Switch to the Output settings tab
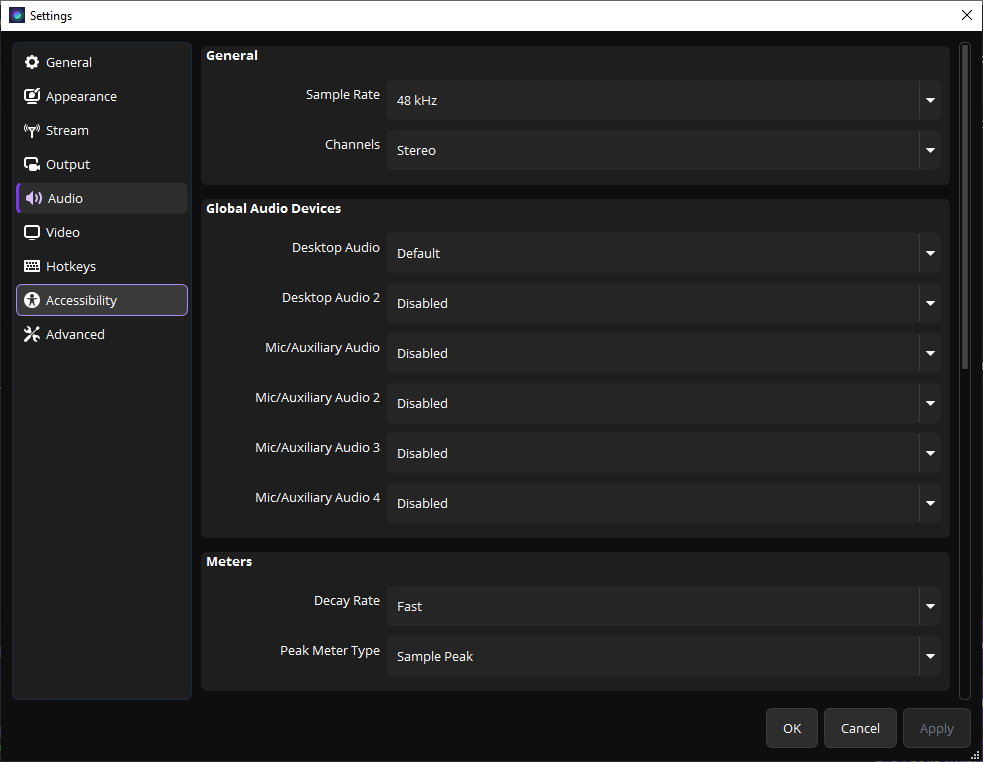Image resolution: width=983 pixels, height=762 pixels. (x=102, y=164)
